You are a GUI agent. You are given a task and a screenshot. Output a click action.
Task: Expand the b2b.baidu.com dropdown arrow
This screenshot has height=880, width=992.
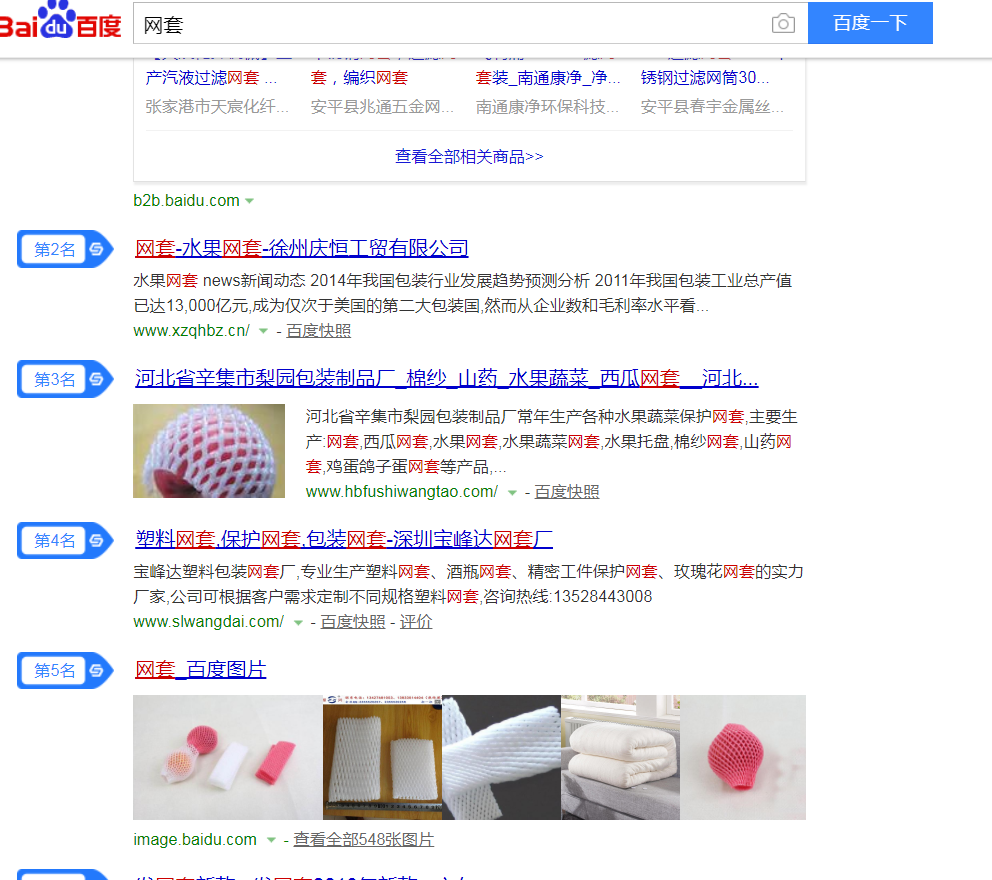point(250,201)
